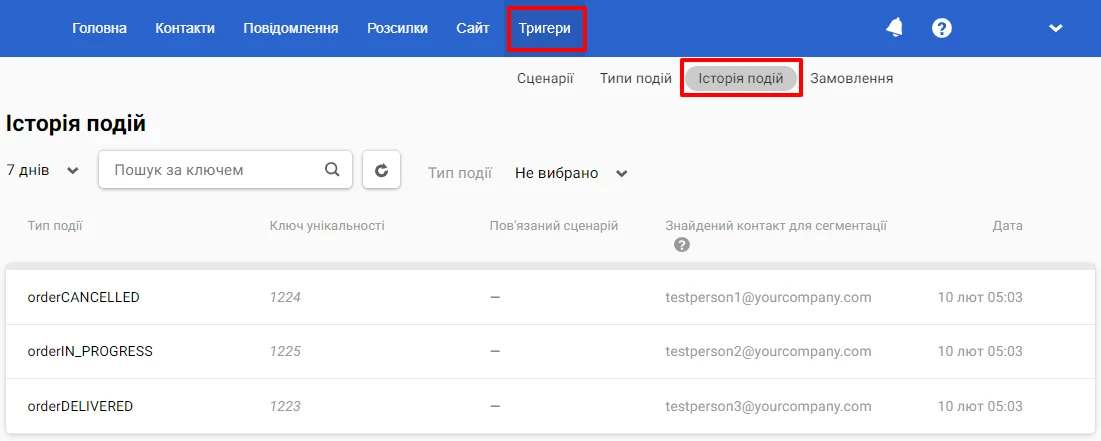
Task: Open the orderCANCELLED event row
Action: coord(550,297)
